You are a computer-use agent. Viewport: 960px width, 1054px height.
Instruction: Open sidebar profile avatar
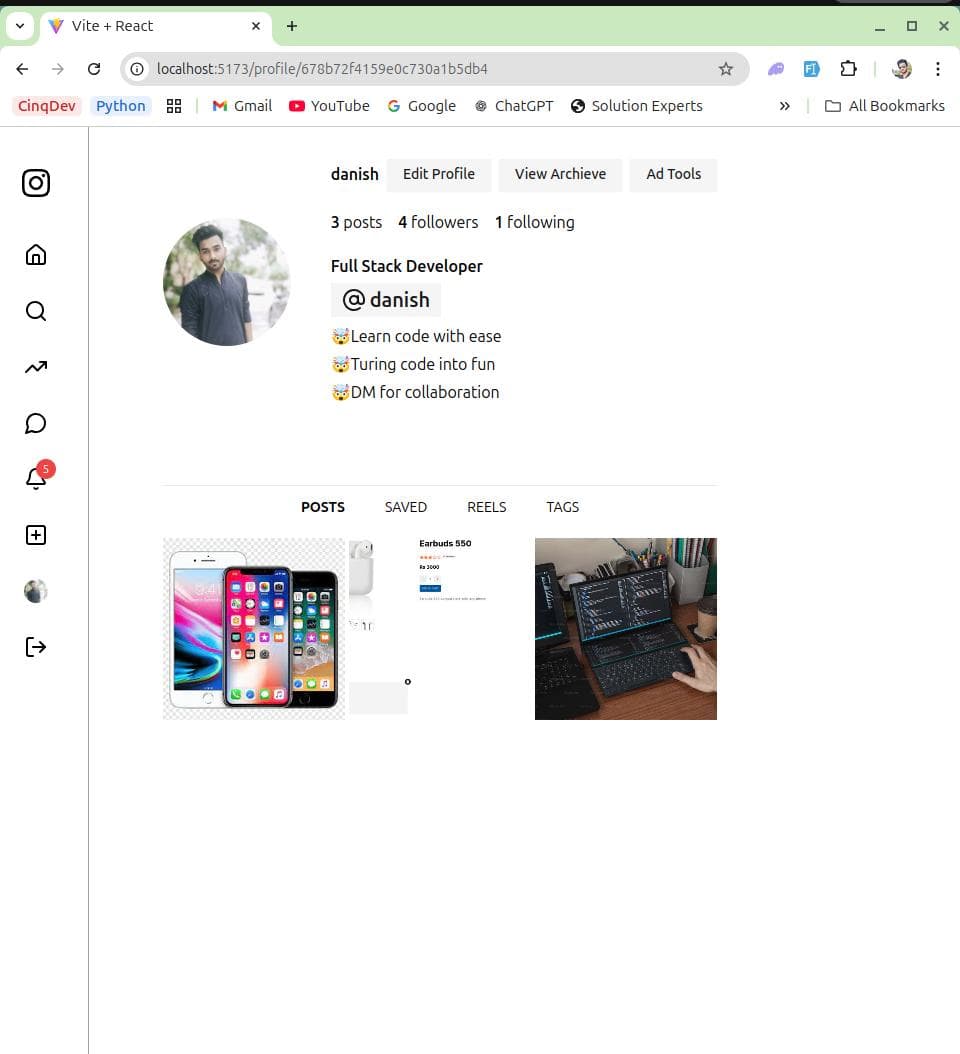pyautogui.click(x=36, y=591)
